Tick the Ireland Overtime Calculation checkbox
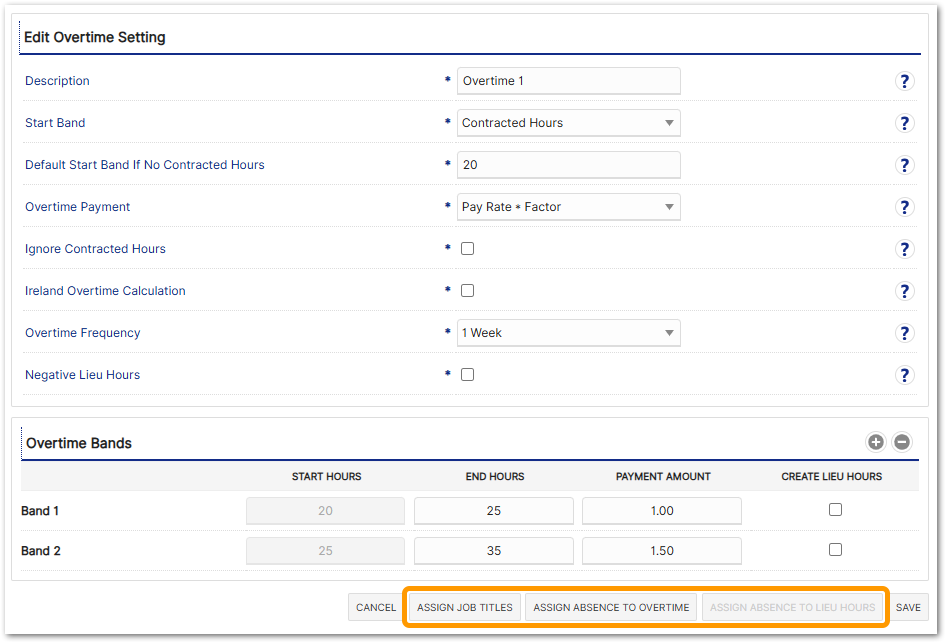 (467, 291)
